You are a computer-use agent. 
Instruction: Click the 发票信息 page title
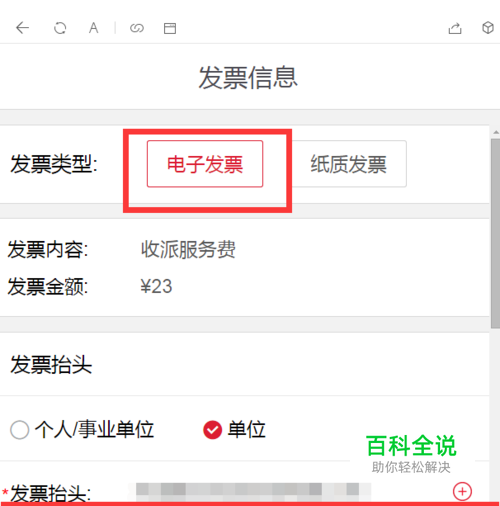point(248,78)
